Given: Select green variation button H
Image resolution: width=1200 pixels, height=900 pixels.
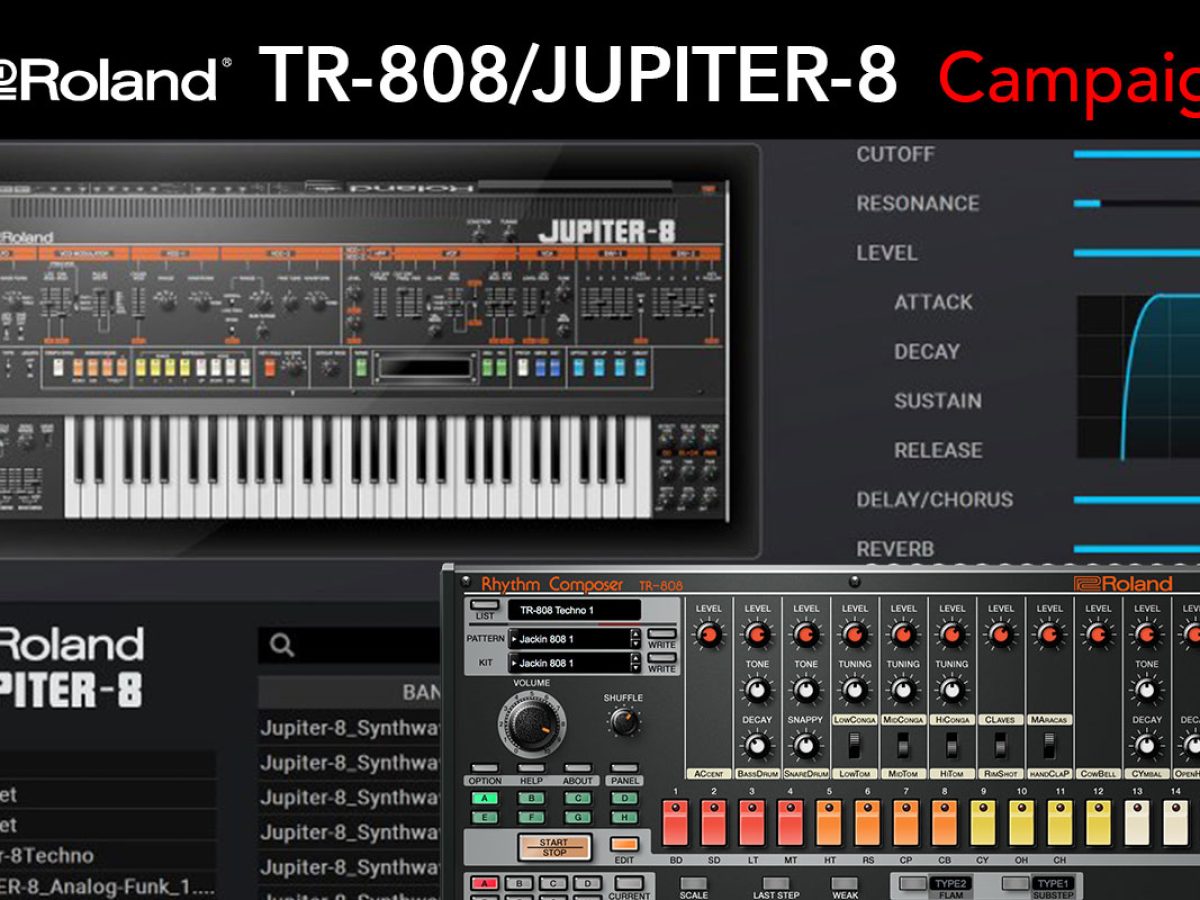Looking at the screenshot, I should (624, 816).
